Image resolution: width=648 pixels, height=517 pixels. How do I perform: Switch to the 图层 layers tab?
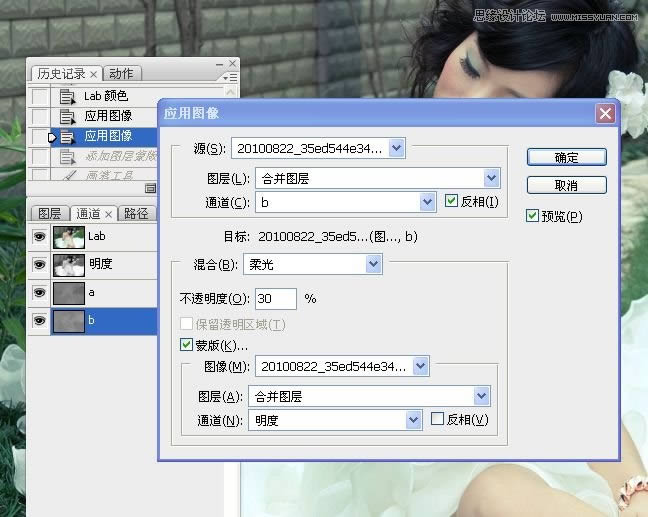pos(49,213)
